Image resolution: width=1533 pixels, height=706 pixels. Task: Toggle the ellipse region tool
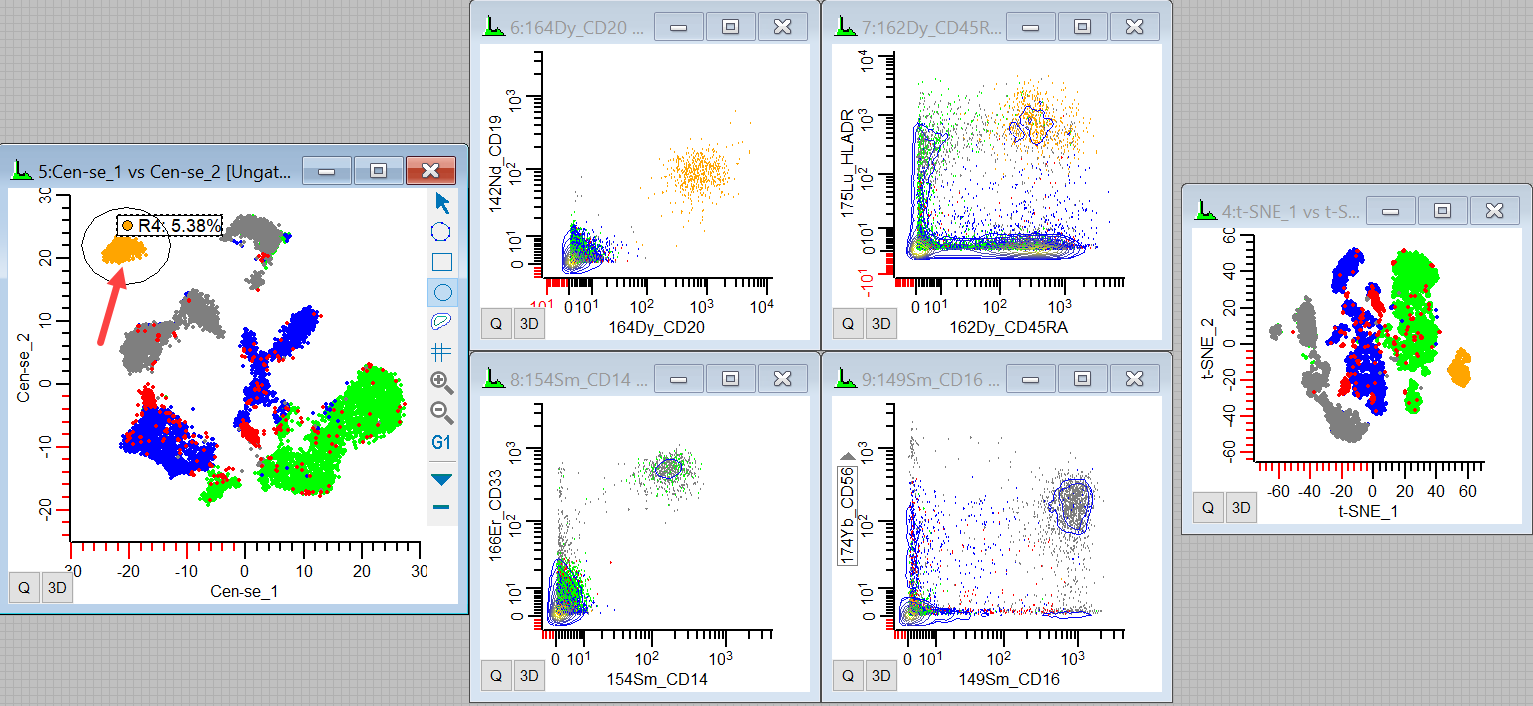coord(441,292)
